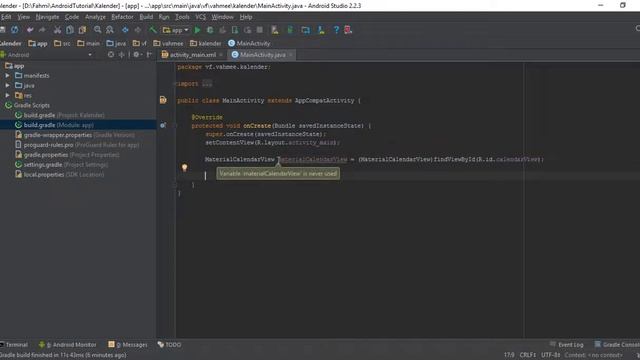This screenshot has height=360, width=640.
Task: Click the Stop square icon
Action: (260, 30)
